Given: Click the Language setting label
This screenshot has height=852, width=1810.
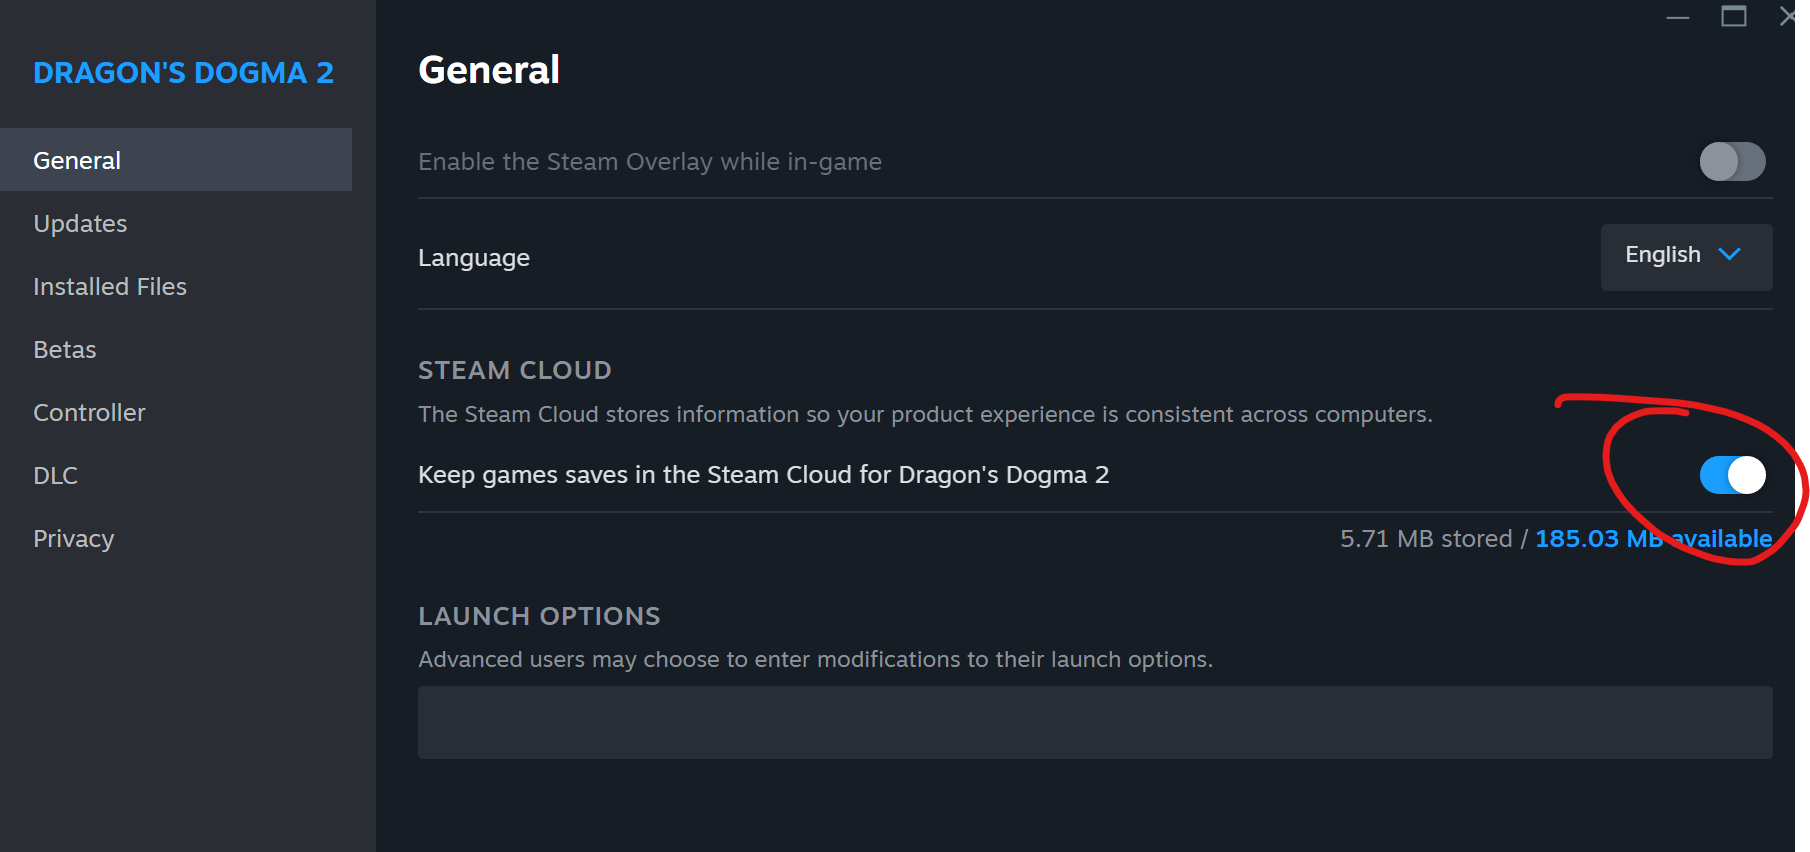Looking at the screenshot, I should click(x=474, y=257).
